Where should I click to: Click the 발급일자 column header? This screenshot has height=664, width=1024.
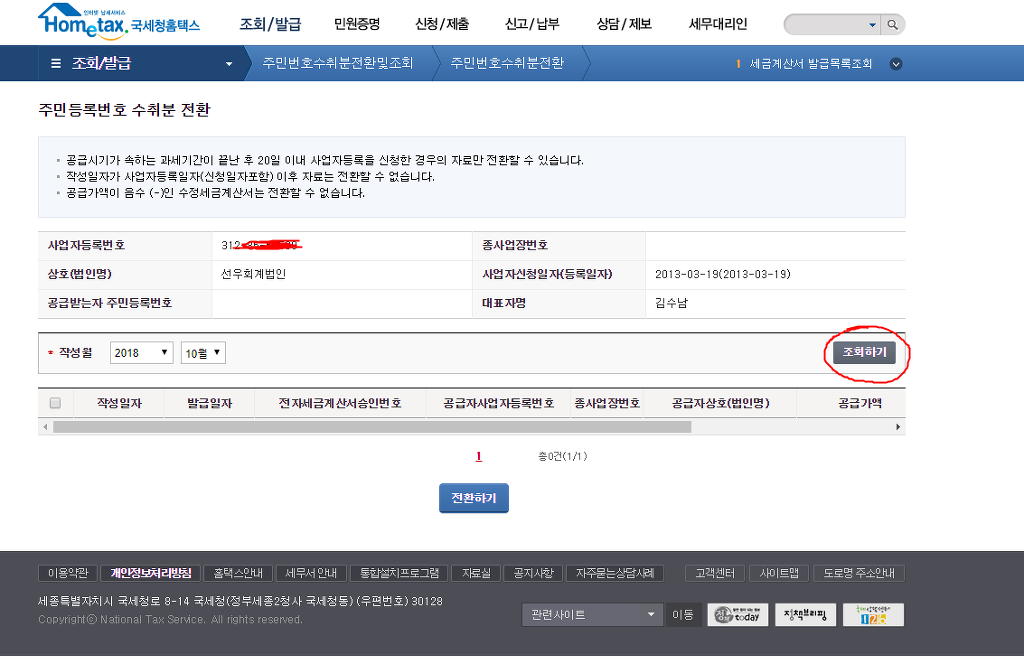(210, 403)
